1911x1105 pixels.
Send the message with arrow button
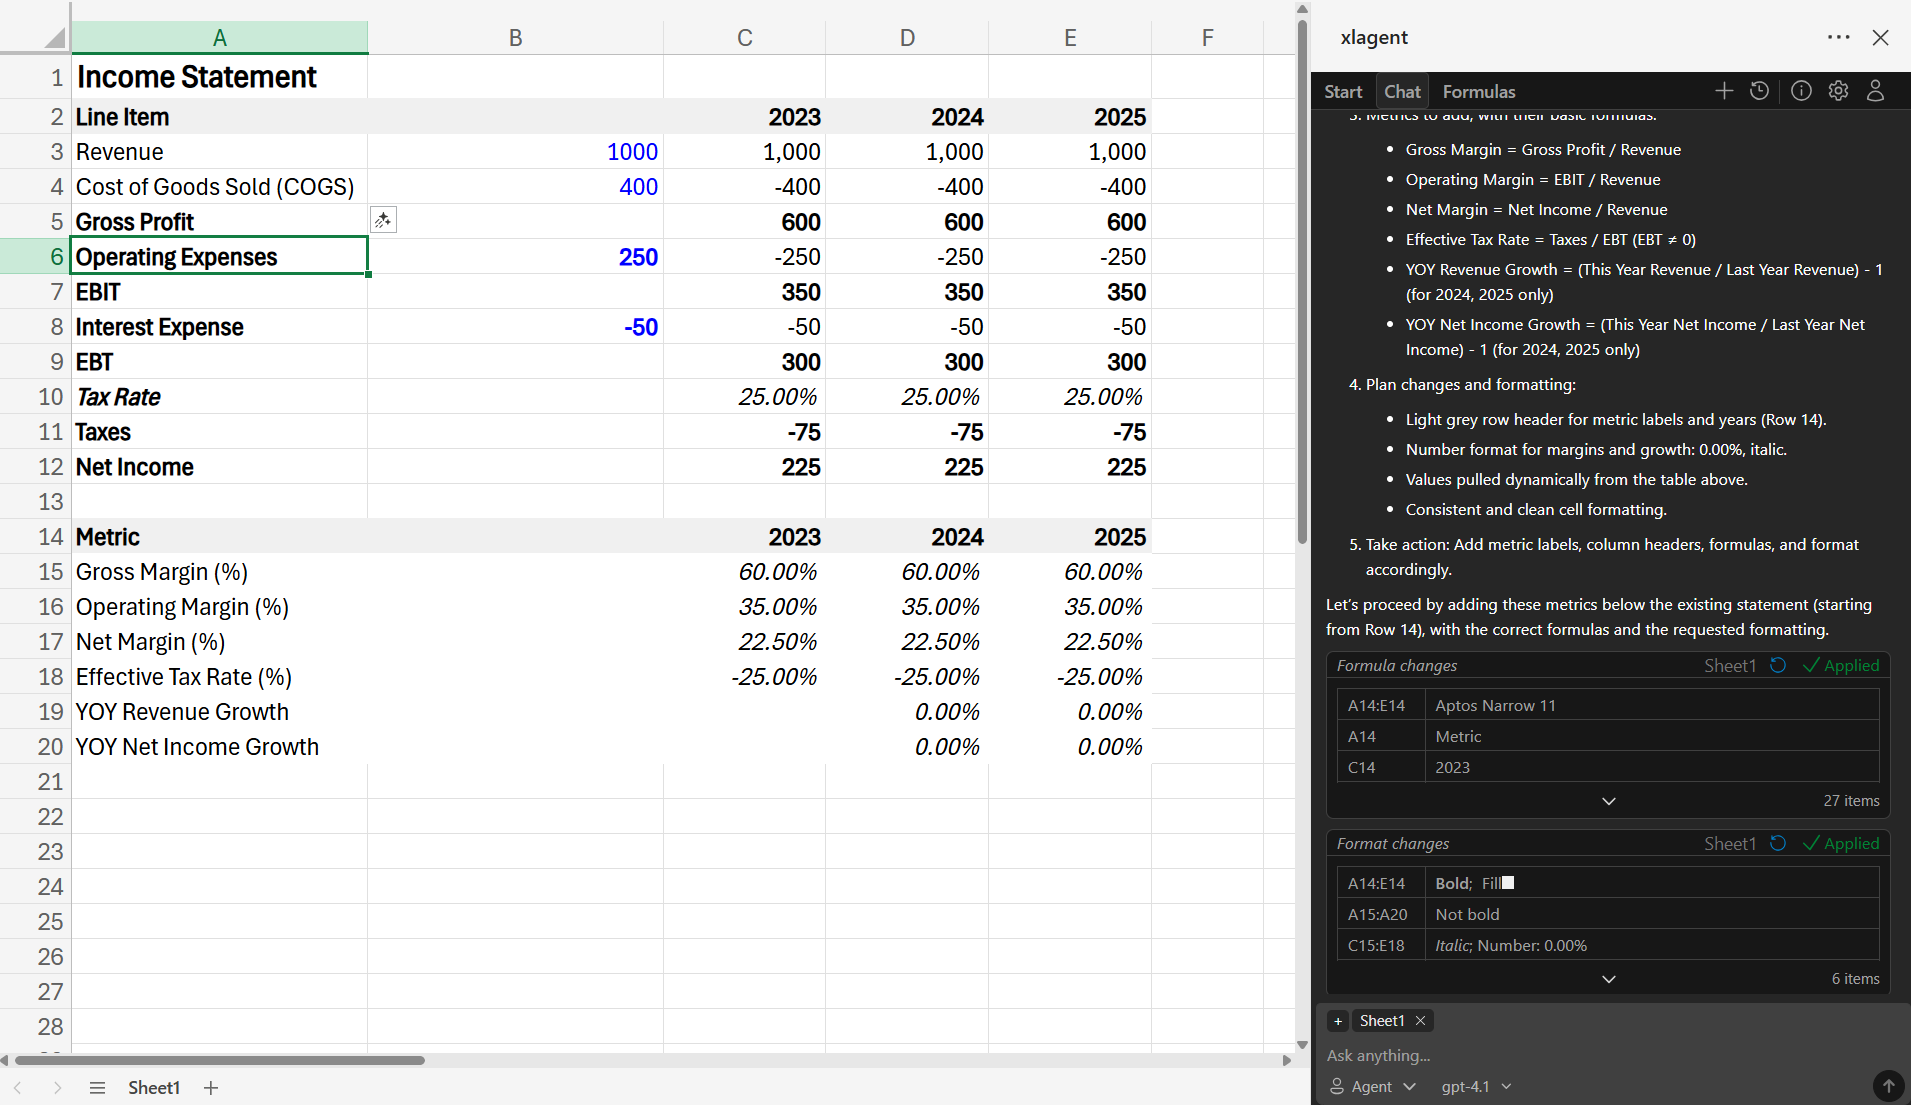(x=1888, y=1085)
